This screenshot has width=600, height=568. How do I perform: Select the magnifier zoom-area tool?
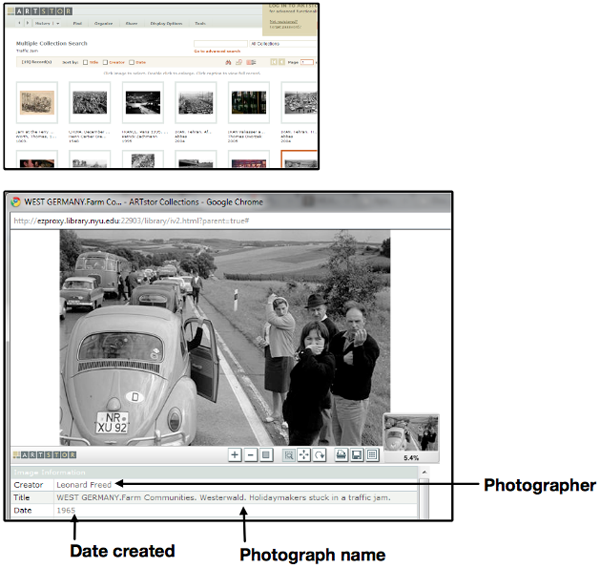pyautogui.click(x=288, y=455)
